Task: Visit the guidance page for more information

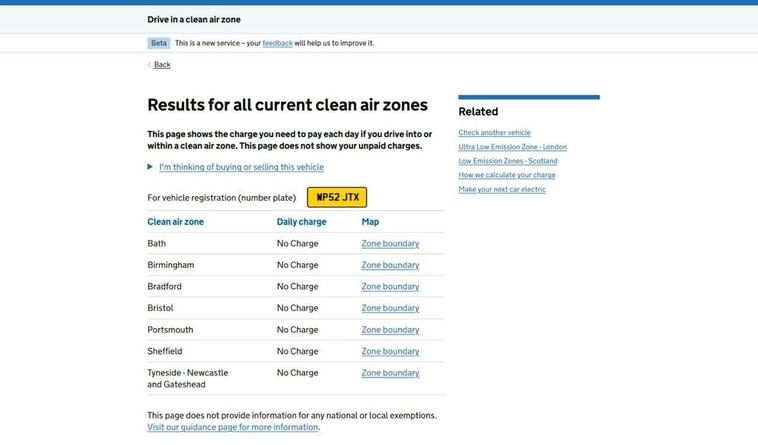Action: tap(232, 427)
